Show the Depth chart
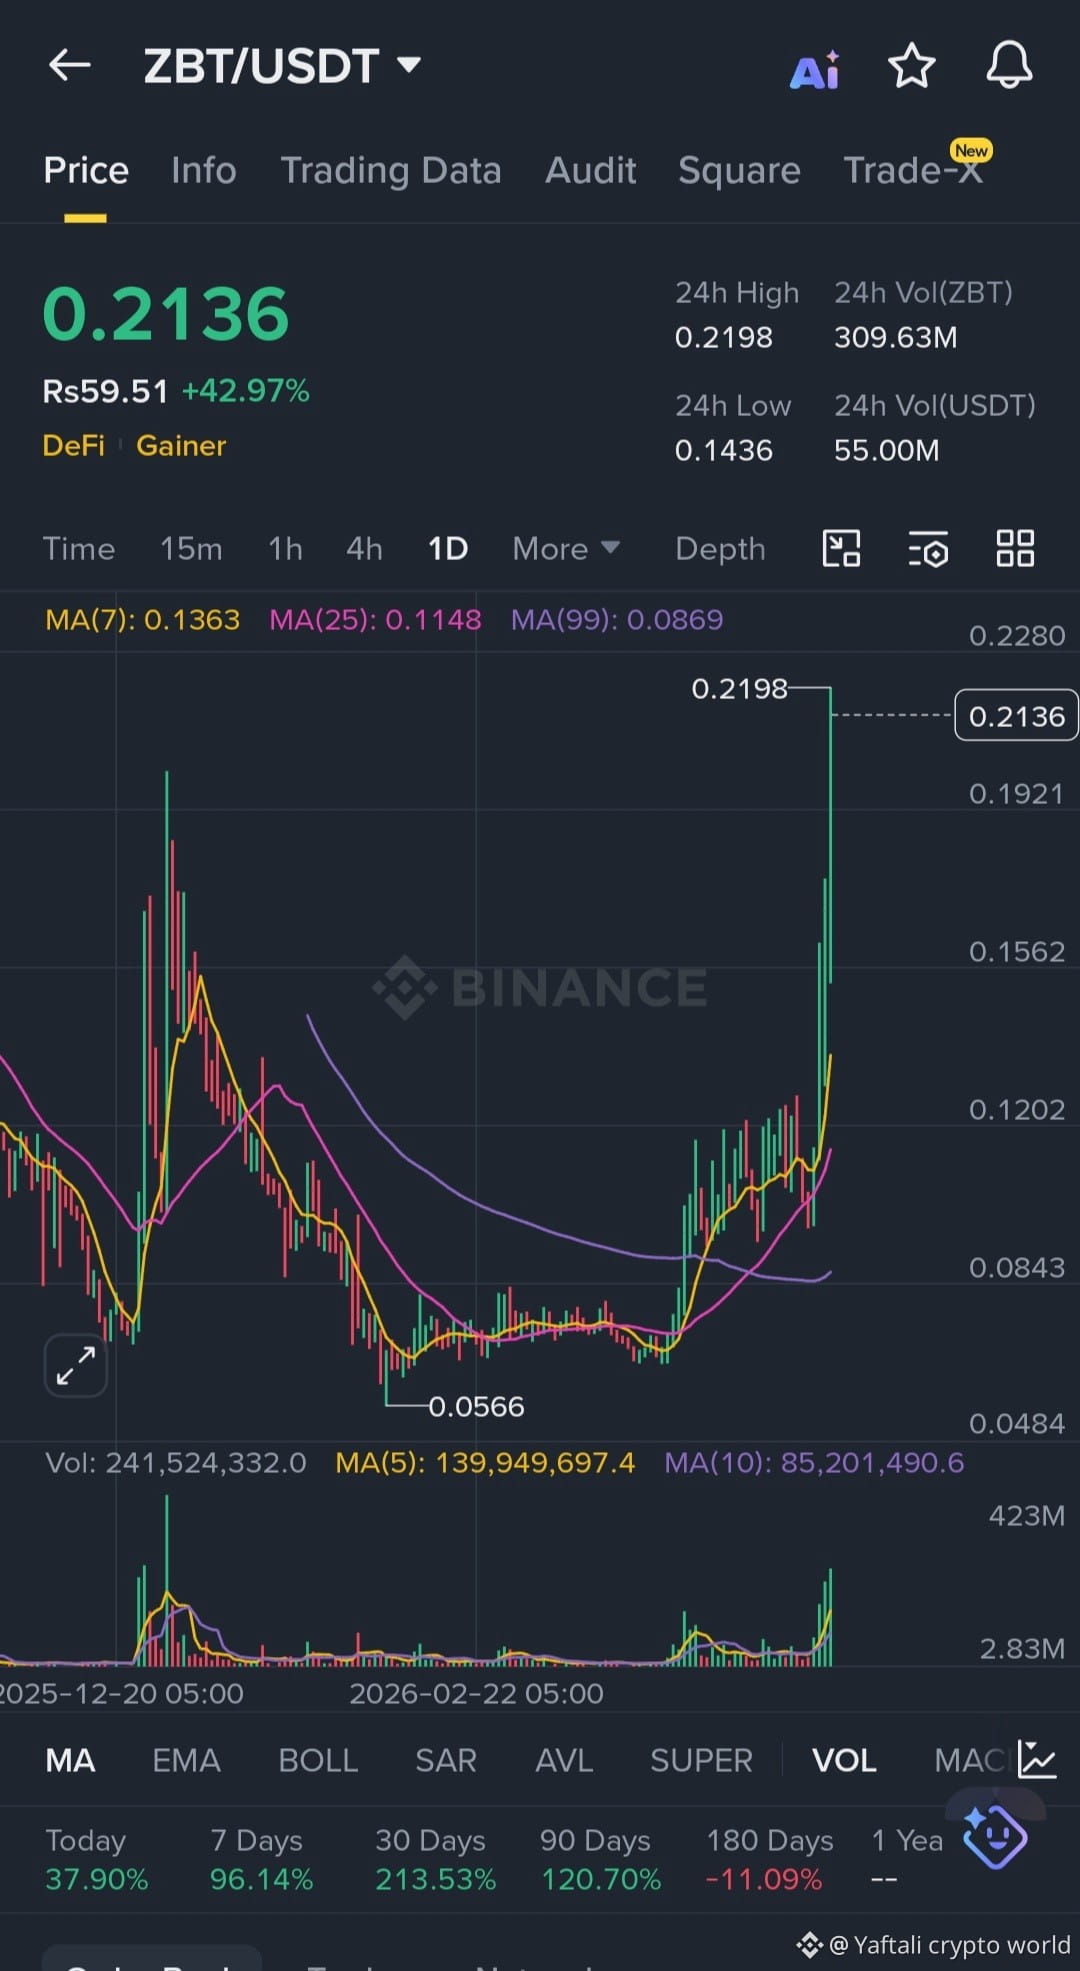 click(720, 549)
